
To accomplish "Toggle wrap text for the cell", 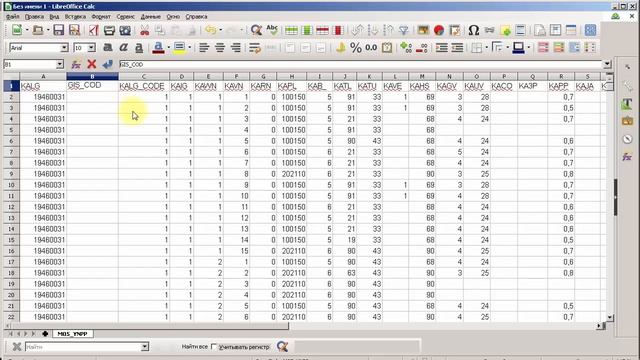I will [x=255, y=48].
